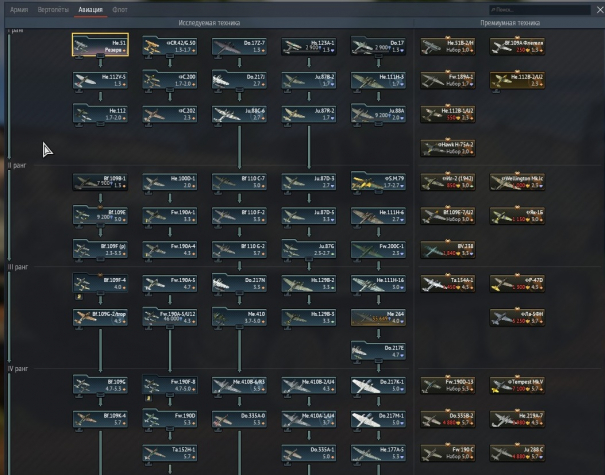This screenshot has width=605, height=475.
Task: Select the Hs 129B-2 attacker
Action: click(309, 283)
